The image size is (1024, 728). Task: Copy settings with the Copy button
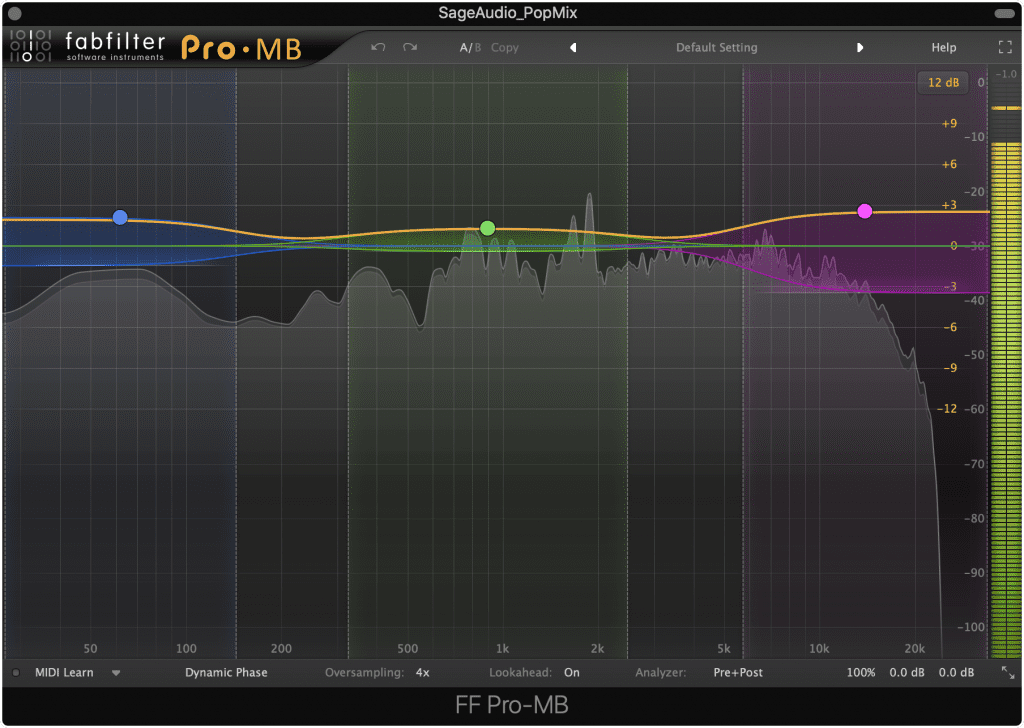[505, 48]
